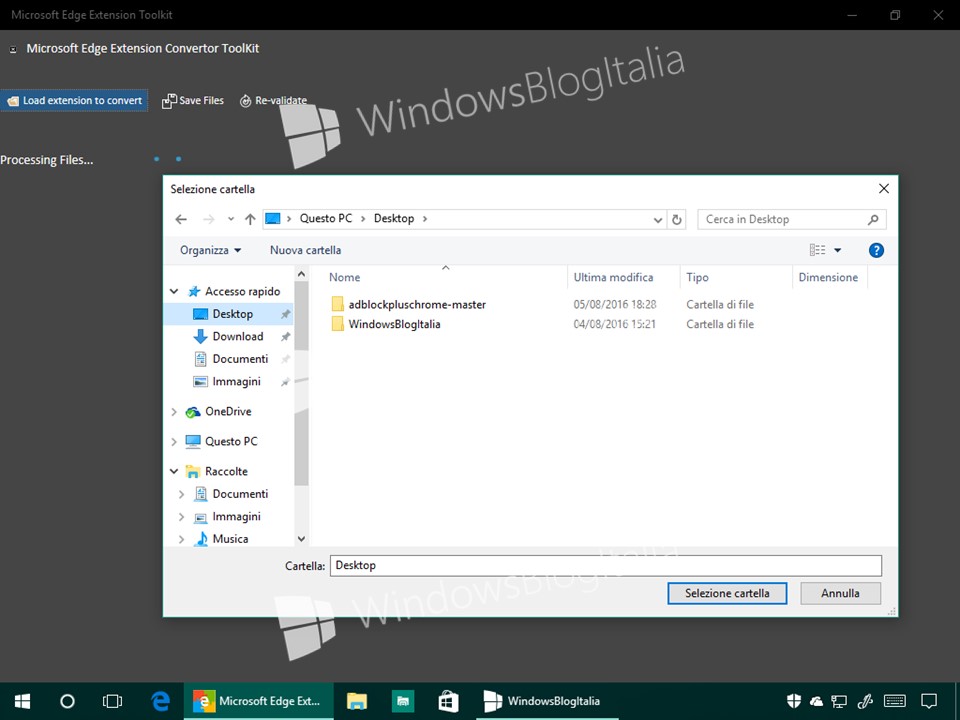Open Windows Defender shield tray icon
Image resolution: width=960 pixels, height=720 pixels.
[794, 702]
